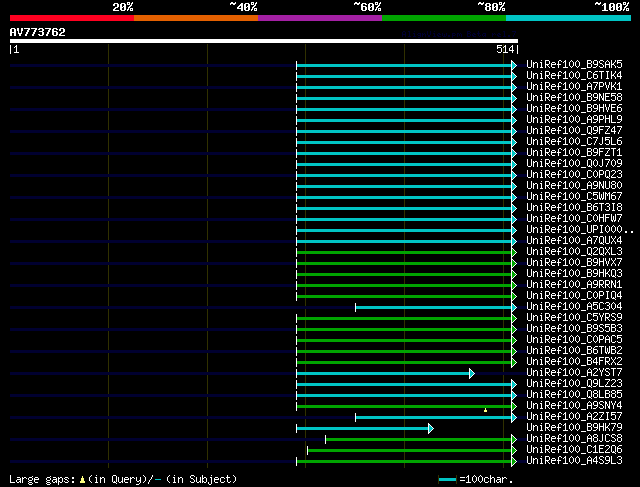Open the UniRef100_Q9FZ47 hit link
640x487 pixels.
573,131
